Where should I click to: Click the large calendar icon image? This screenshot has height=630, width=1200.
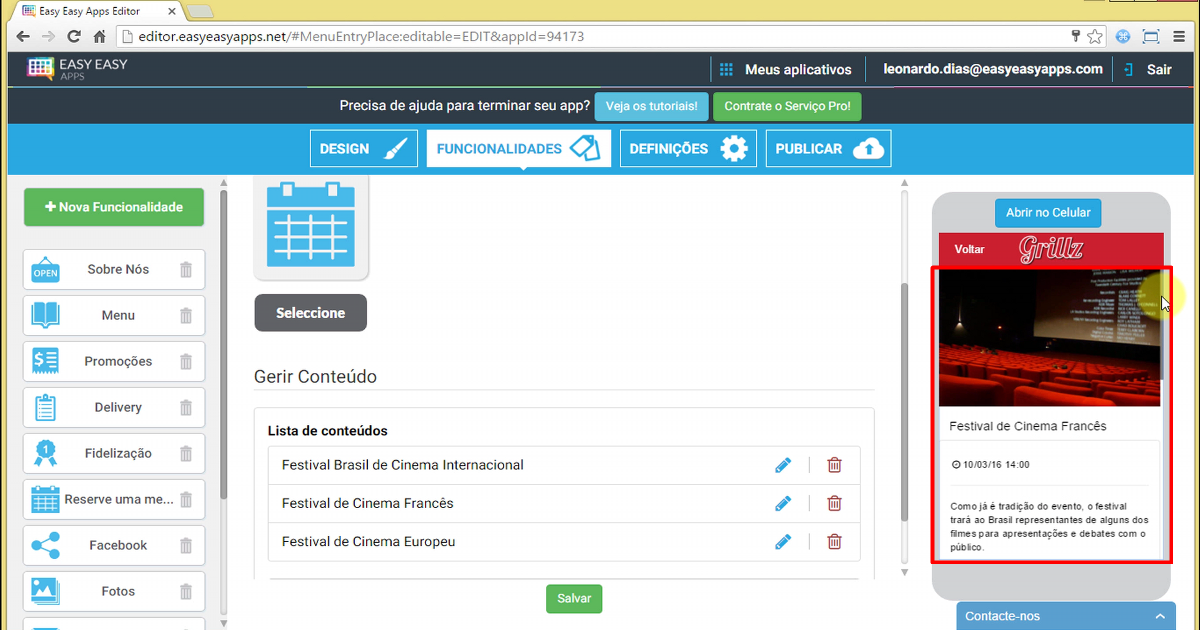[311, 225]
